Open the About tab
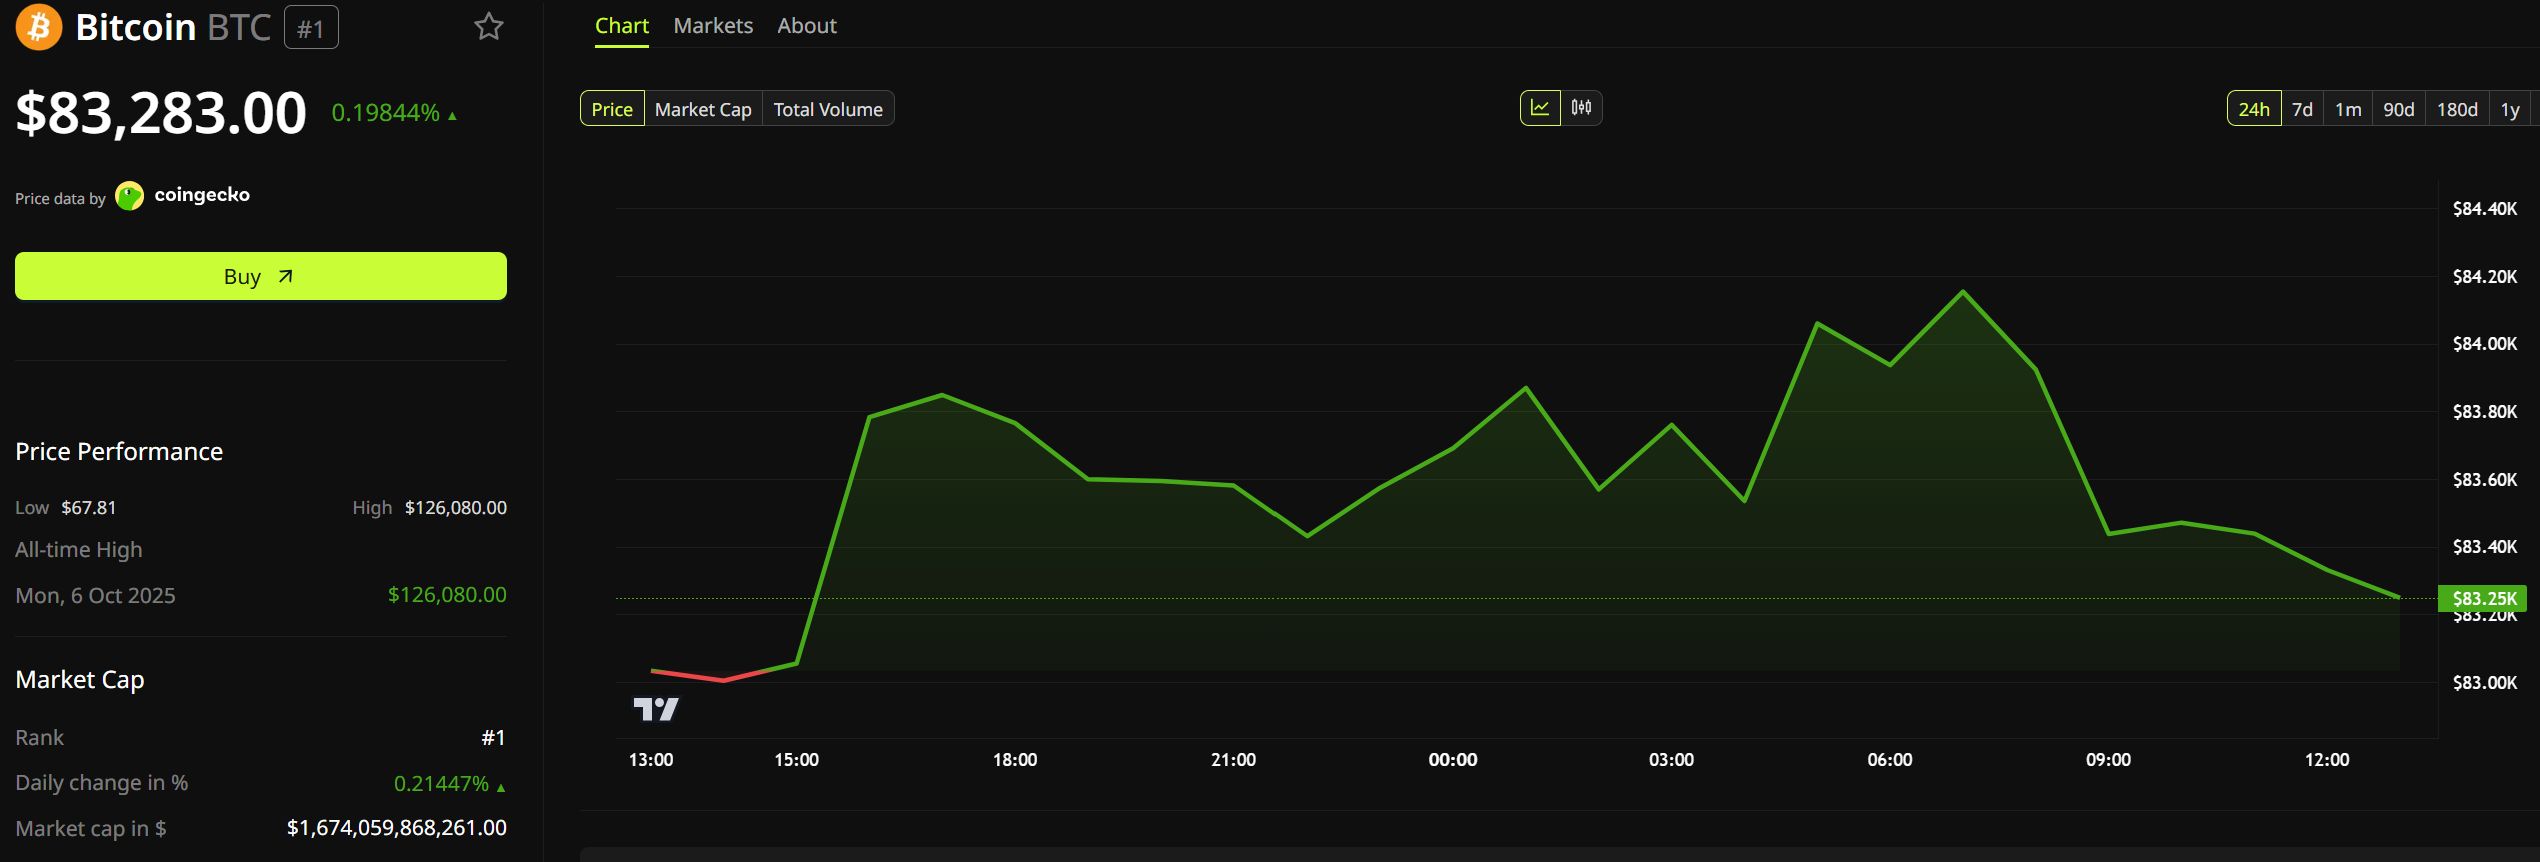The height and width of the screenshot is (862, 2540). [x=807, y=26]
